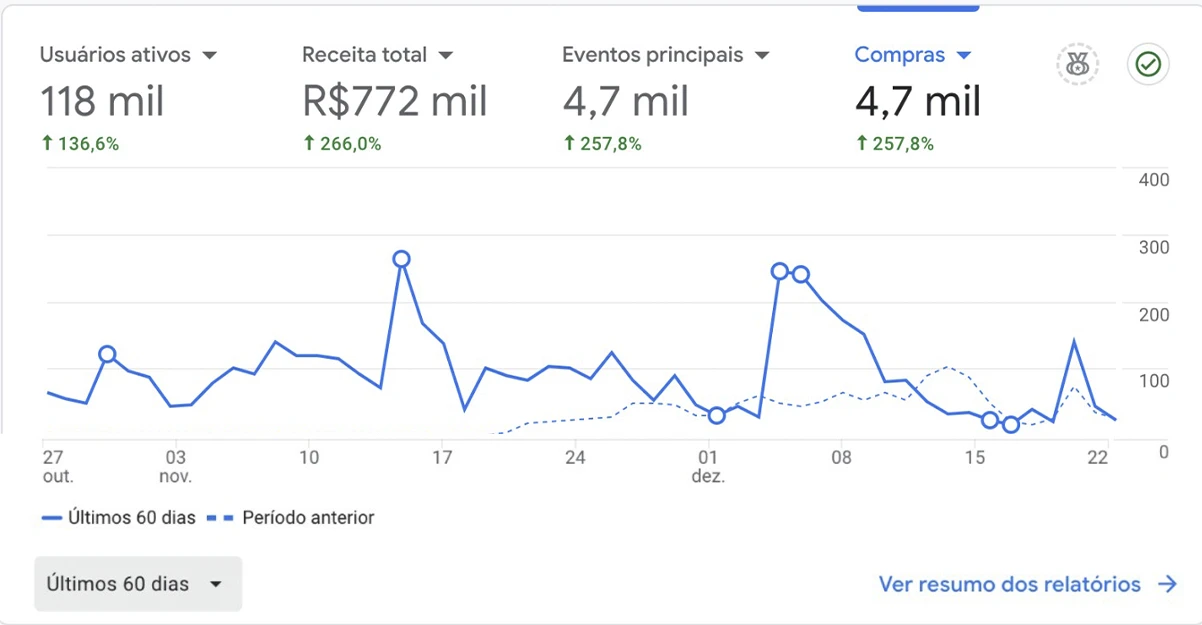Screen dimensions: 1202x625
Task: Expand the Eventos principais dropdown arrow
Action: tap(762, 56)
